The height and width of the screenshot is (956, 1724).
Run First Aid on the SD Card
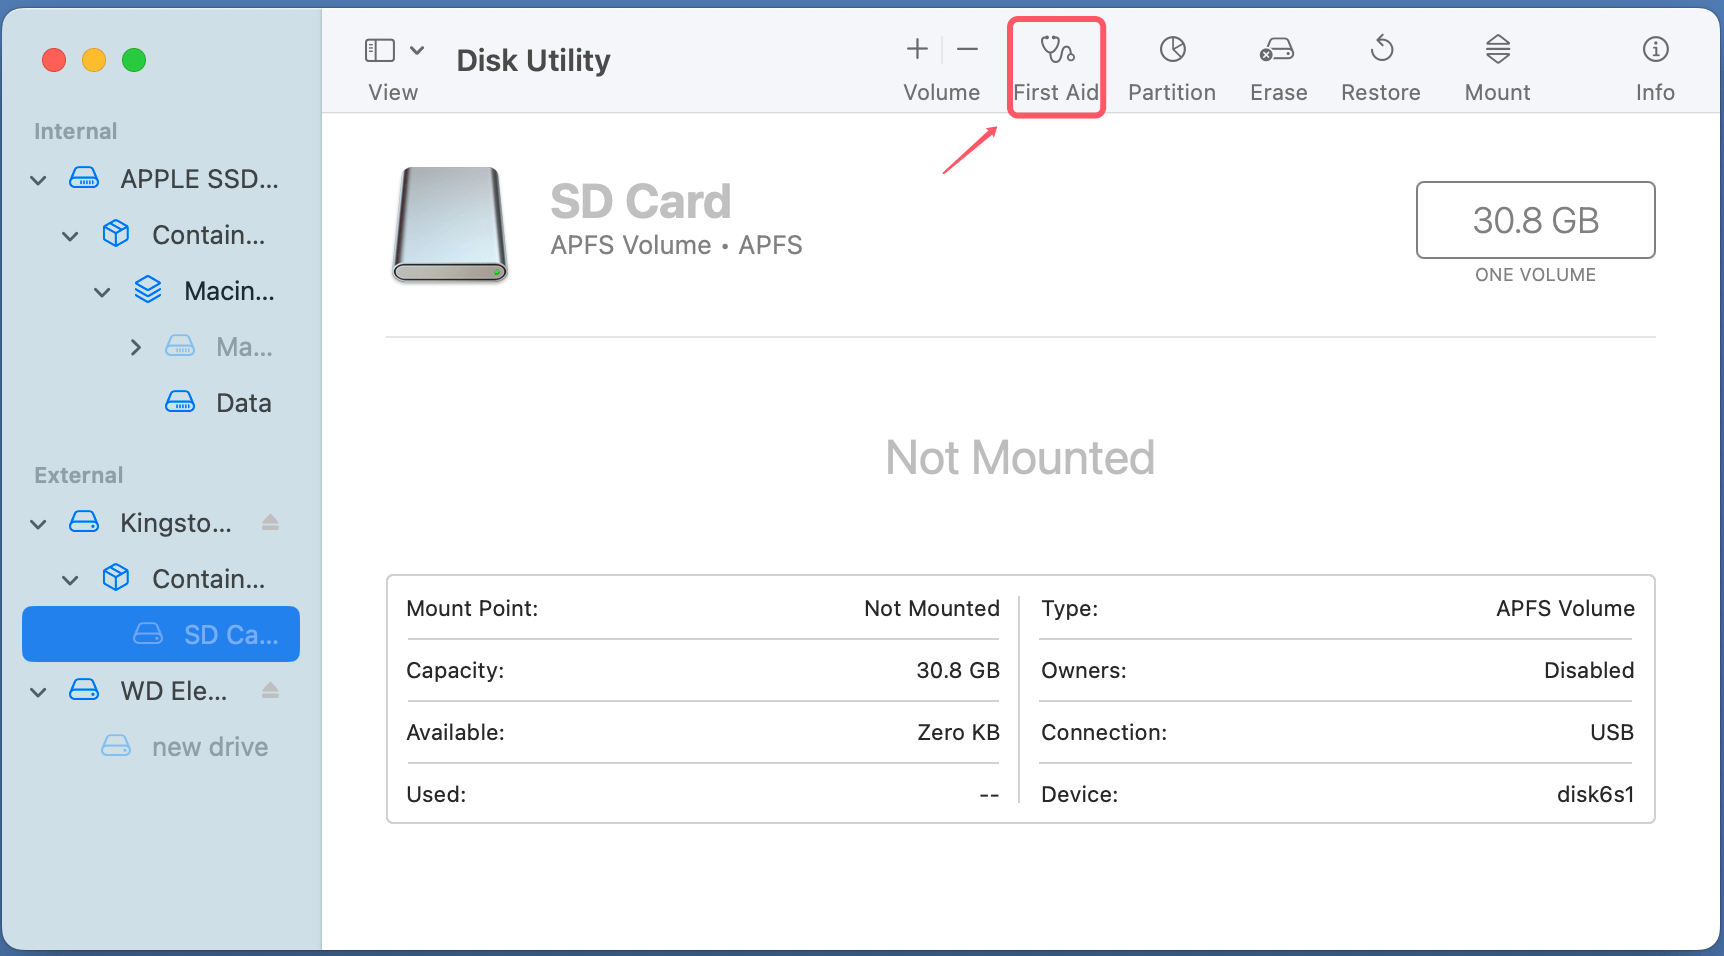point(1056,65)
